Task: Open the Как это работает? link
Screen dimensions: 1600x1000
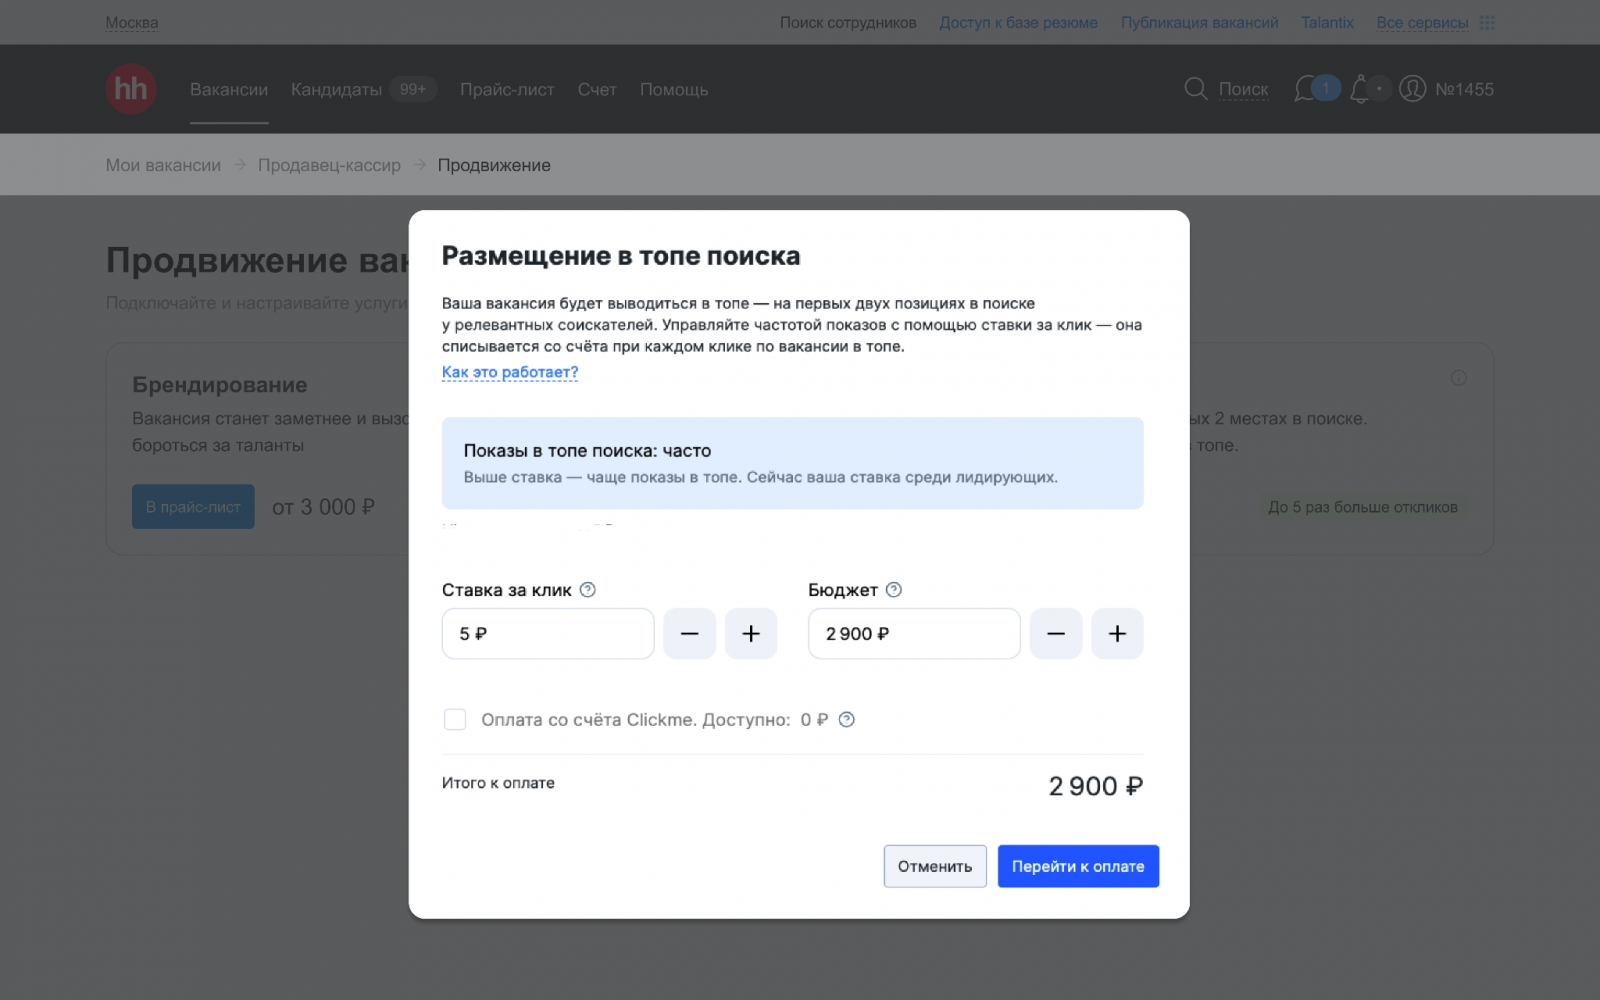Action: pyautogui.click(x=510, y=372)
